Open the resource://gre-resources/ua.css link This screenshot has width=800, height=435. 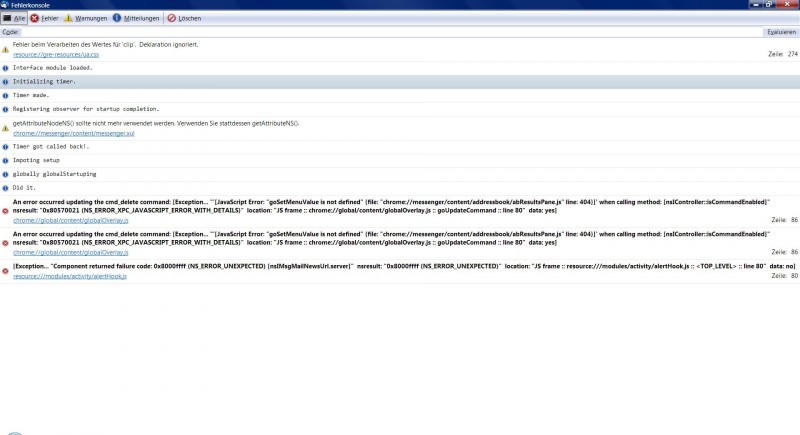pyautogui.click(x=55, y=54)
